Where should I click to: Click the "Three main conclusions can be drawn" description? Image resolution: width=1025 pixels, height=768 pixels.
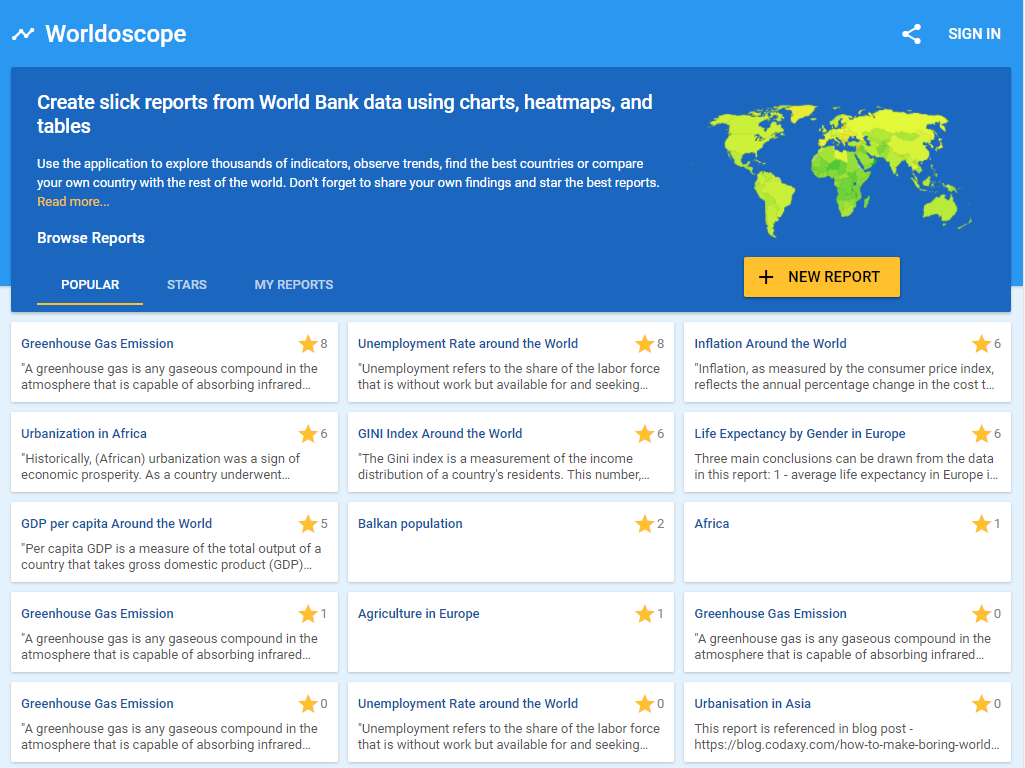pyautogui.click(x=846, y=467)
